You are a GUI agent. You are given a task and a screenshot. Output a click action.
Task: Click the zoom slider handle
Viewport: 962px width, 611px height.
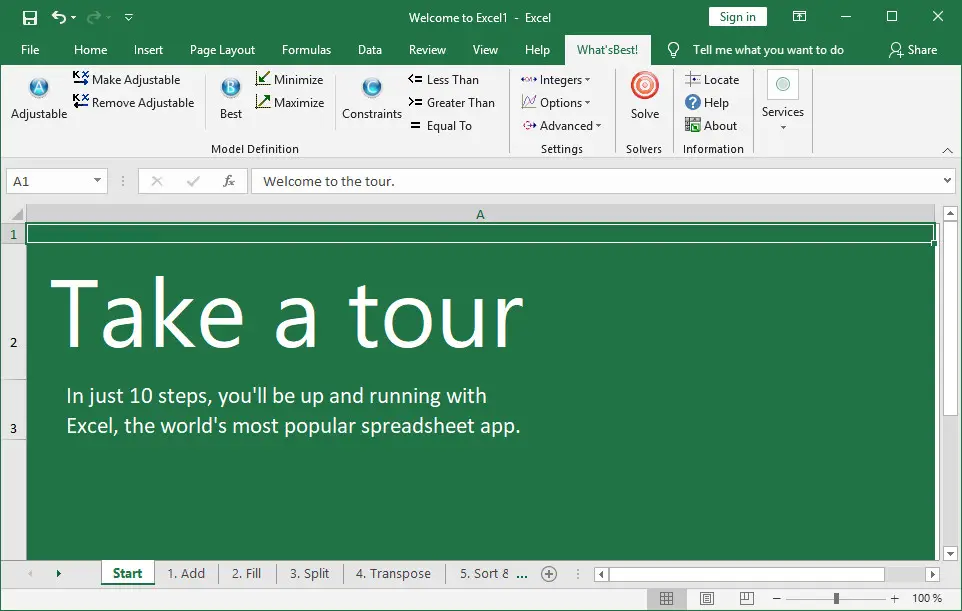836,598
